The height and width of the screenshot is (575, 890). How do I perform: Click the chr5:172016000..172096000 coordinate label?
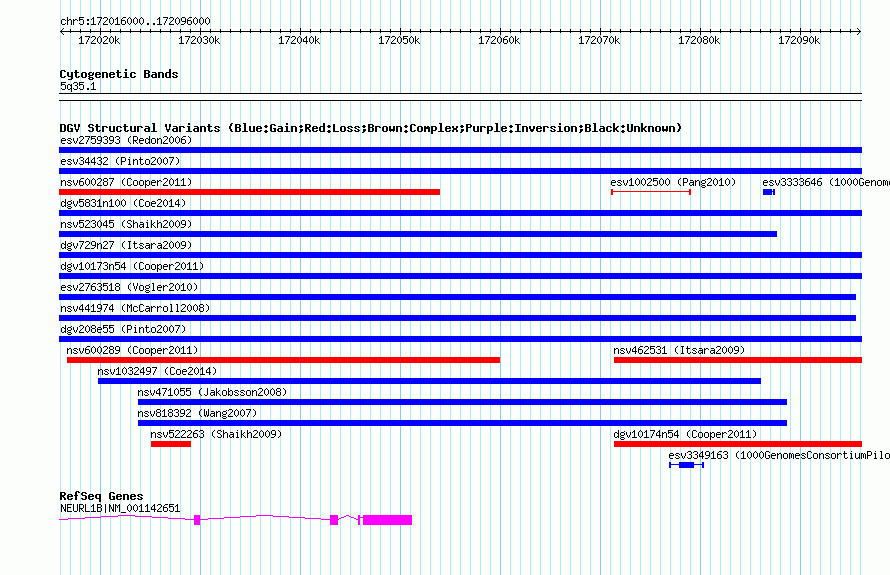pos(135,21)
